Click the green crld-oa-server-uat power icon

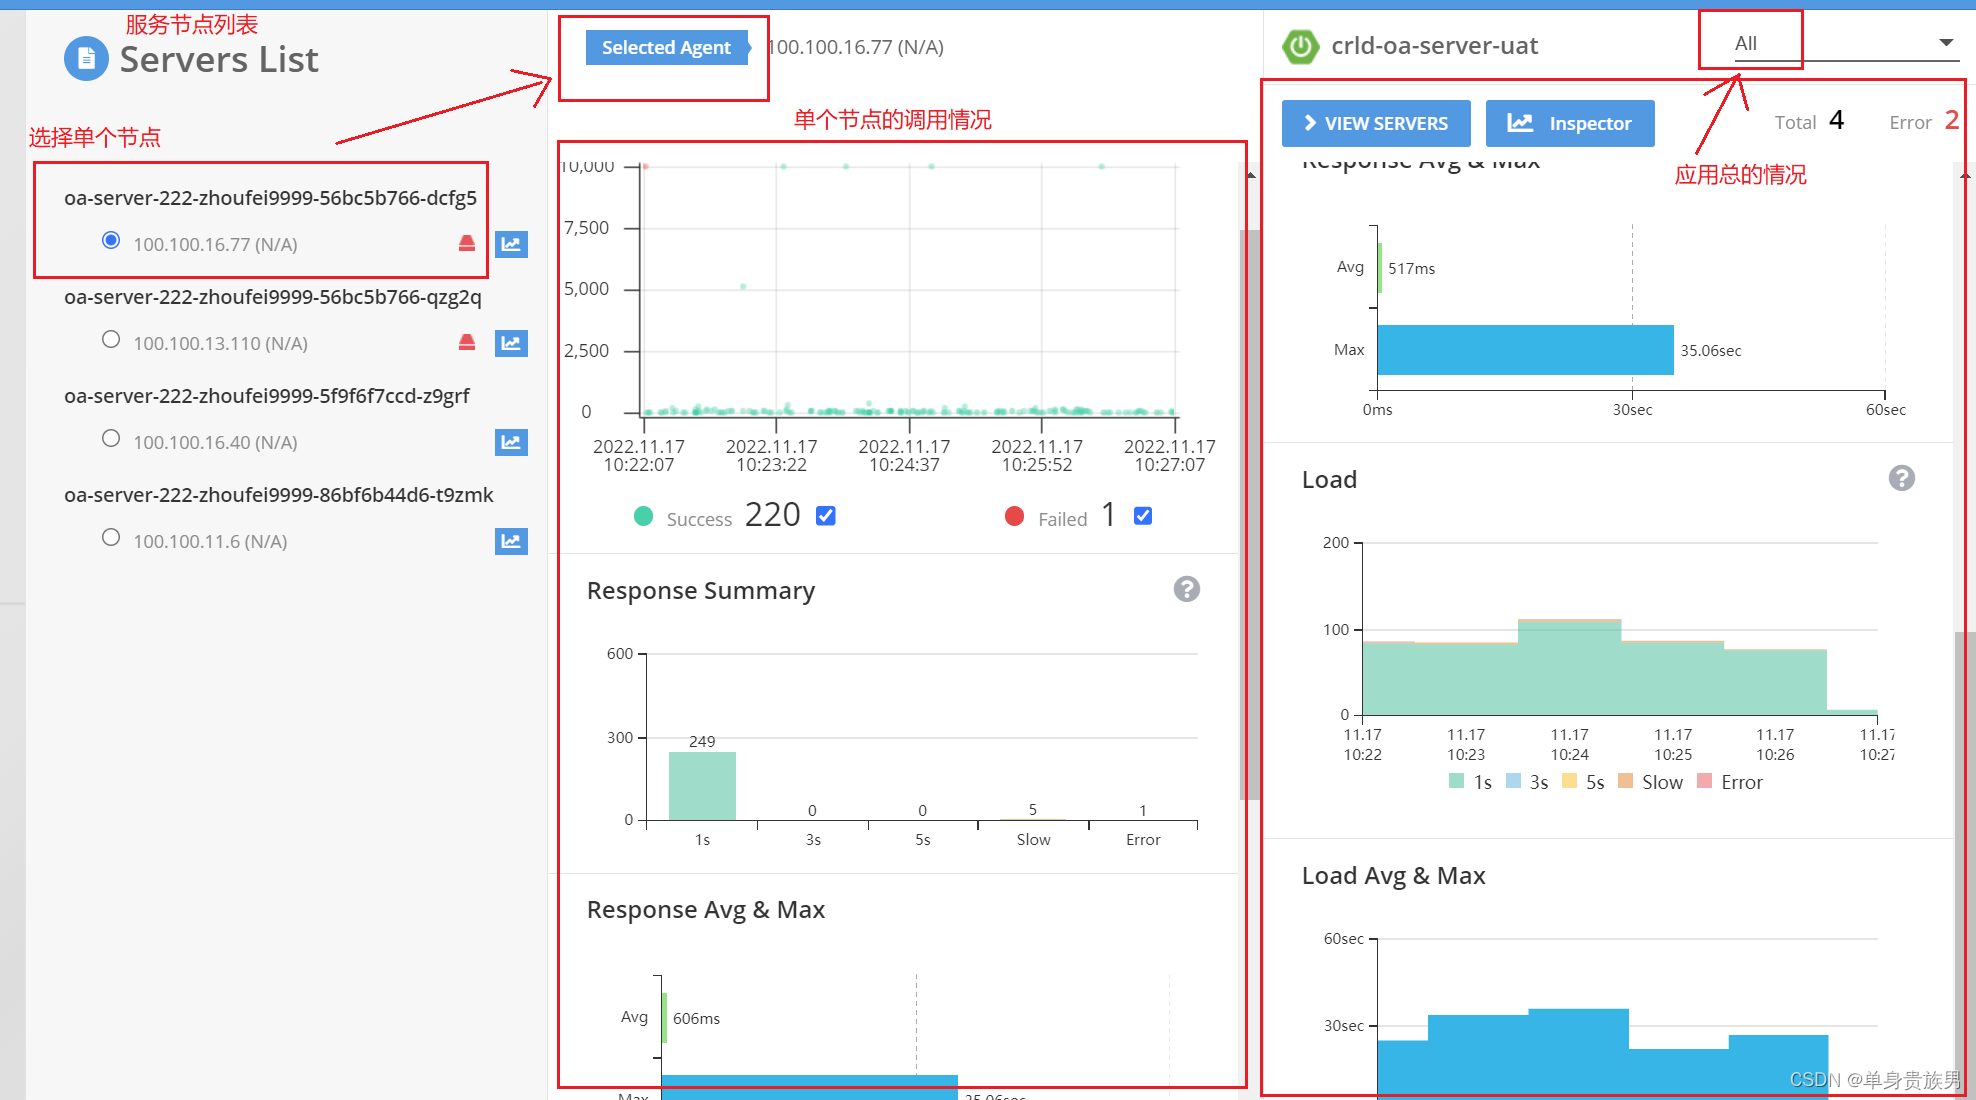click(x=1300, y=46)
